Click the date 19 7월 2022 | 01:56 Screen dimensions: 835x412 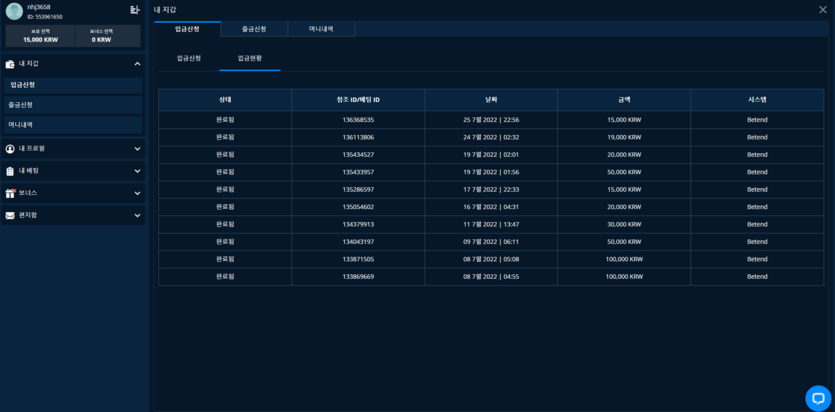pos(491,172)
